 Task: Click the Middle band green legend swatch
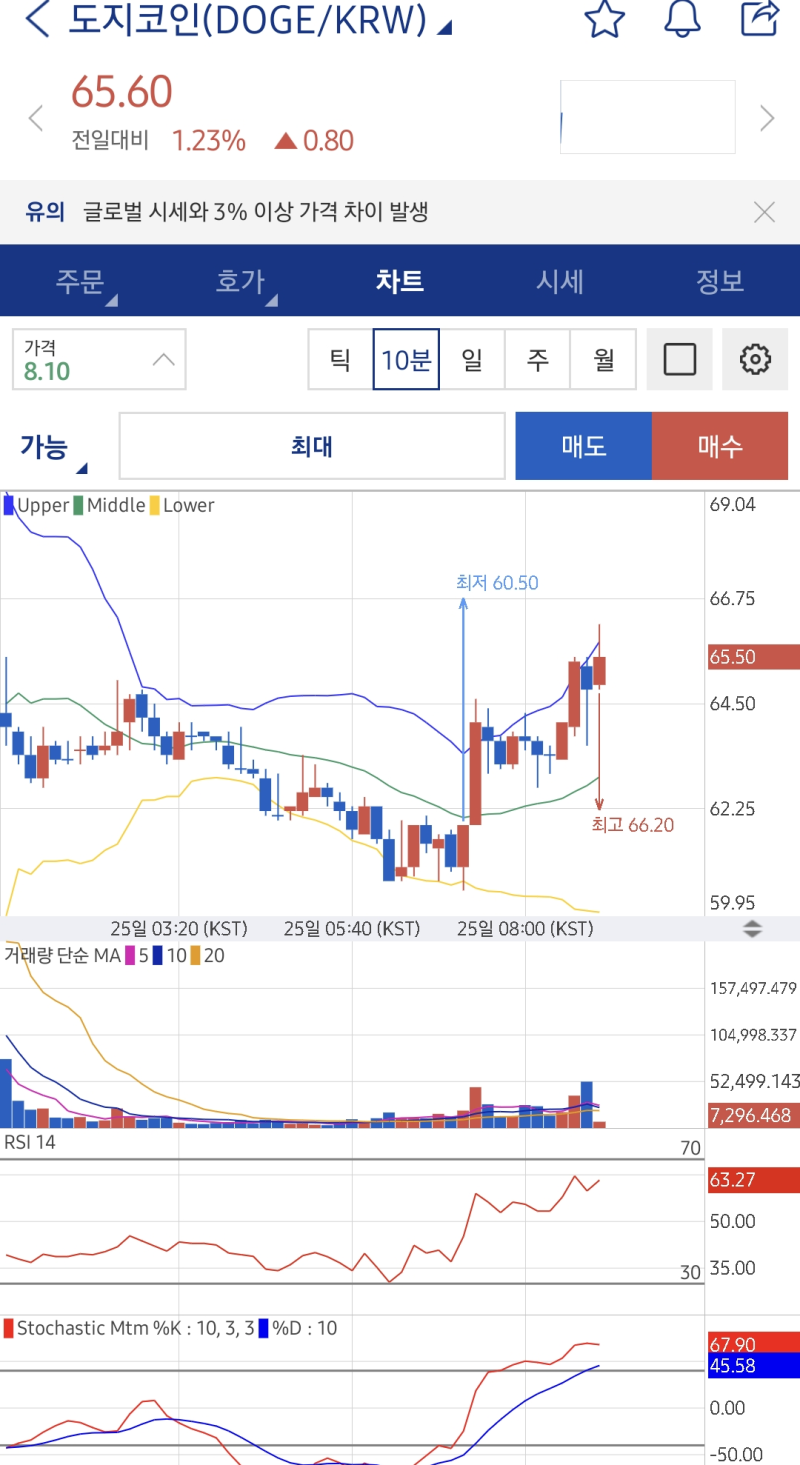tap(78, 505)
